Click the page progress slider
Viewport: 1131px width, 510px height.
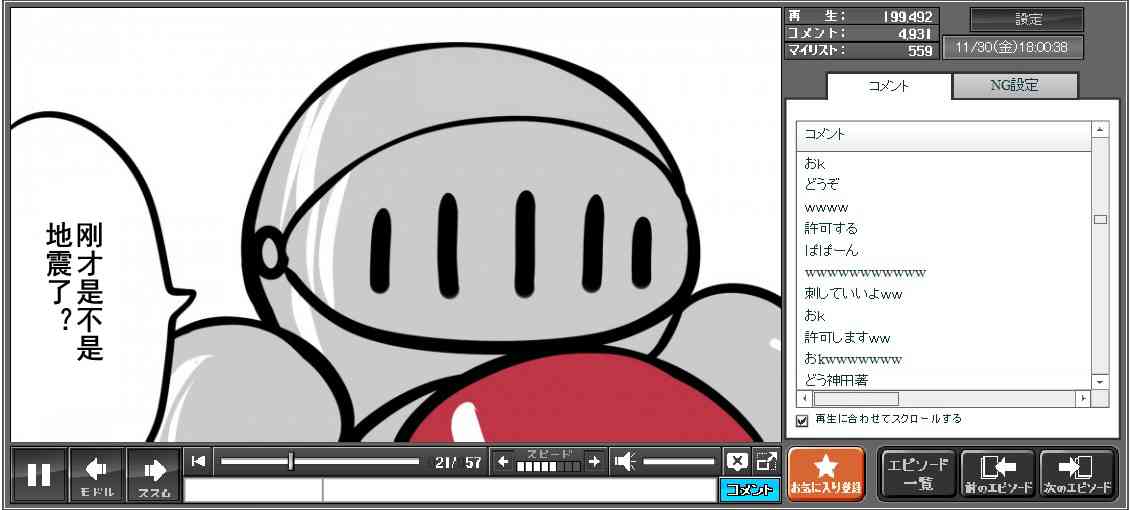pos(320,461)
